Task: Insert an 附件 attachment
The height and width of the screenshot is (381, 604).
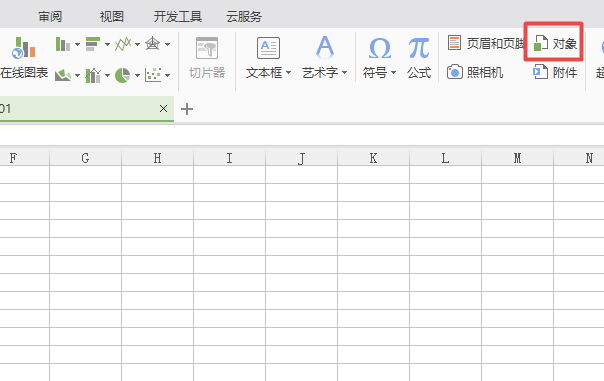Action: [555, 72]
